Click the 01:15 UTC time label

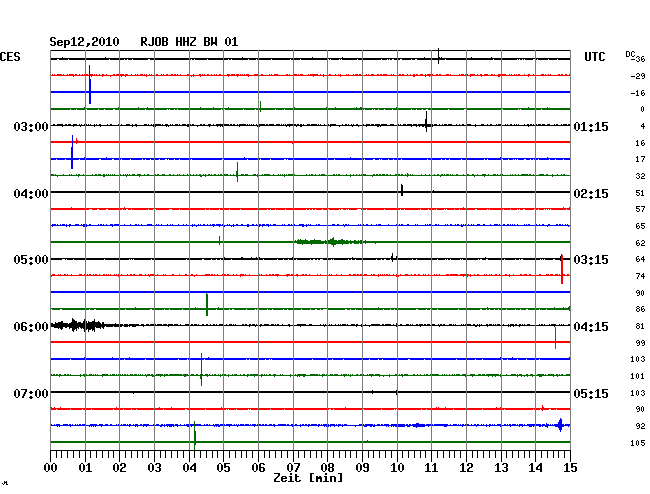(x=591, y=126)
